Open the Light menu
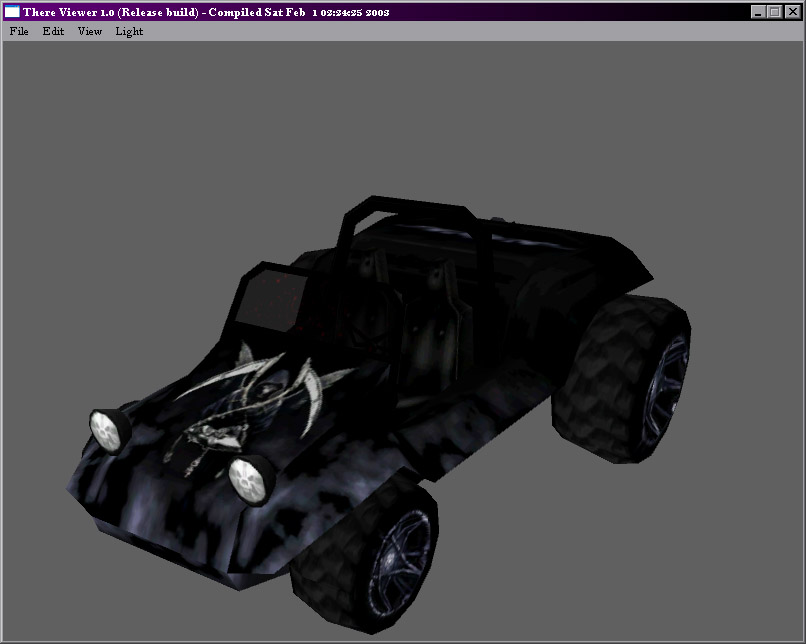806x644 pixels. click(129, 31)
